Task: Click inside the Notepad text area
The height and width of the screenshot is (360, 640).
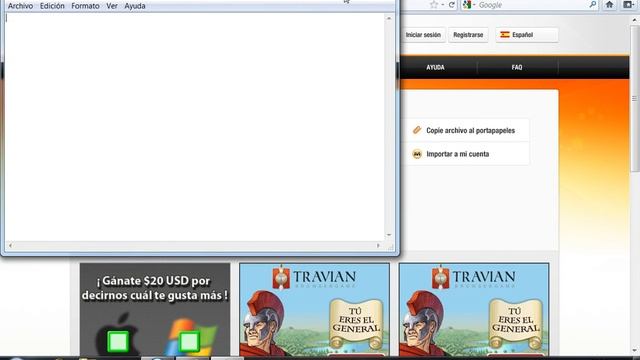Action: tap(195, 127)
